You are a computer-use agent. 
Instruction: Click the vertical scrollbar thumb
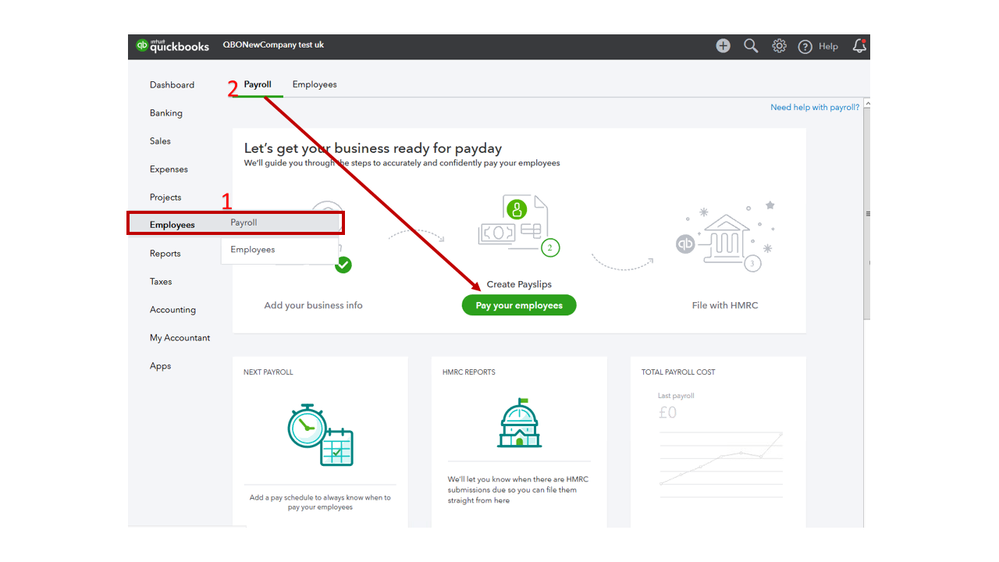(x=867, y=214)
